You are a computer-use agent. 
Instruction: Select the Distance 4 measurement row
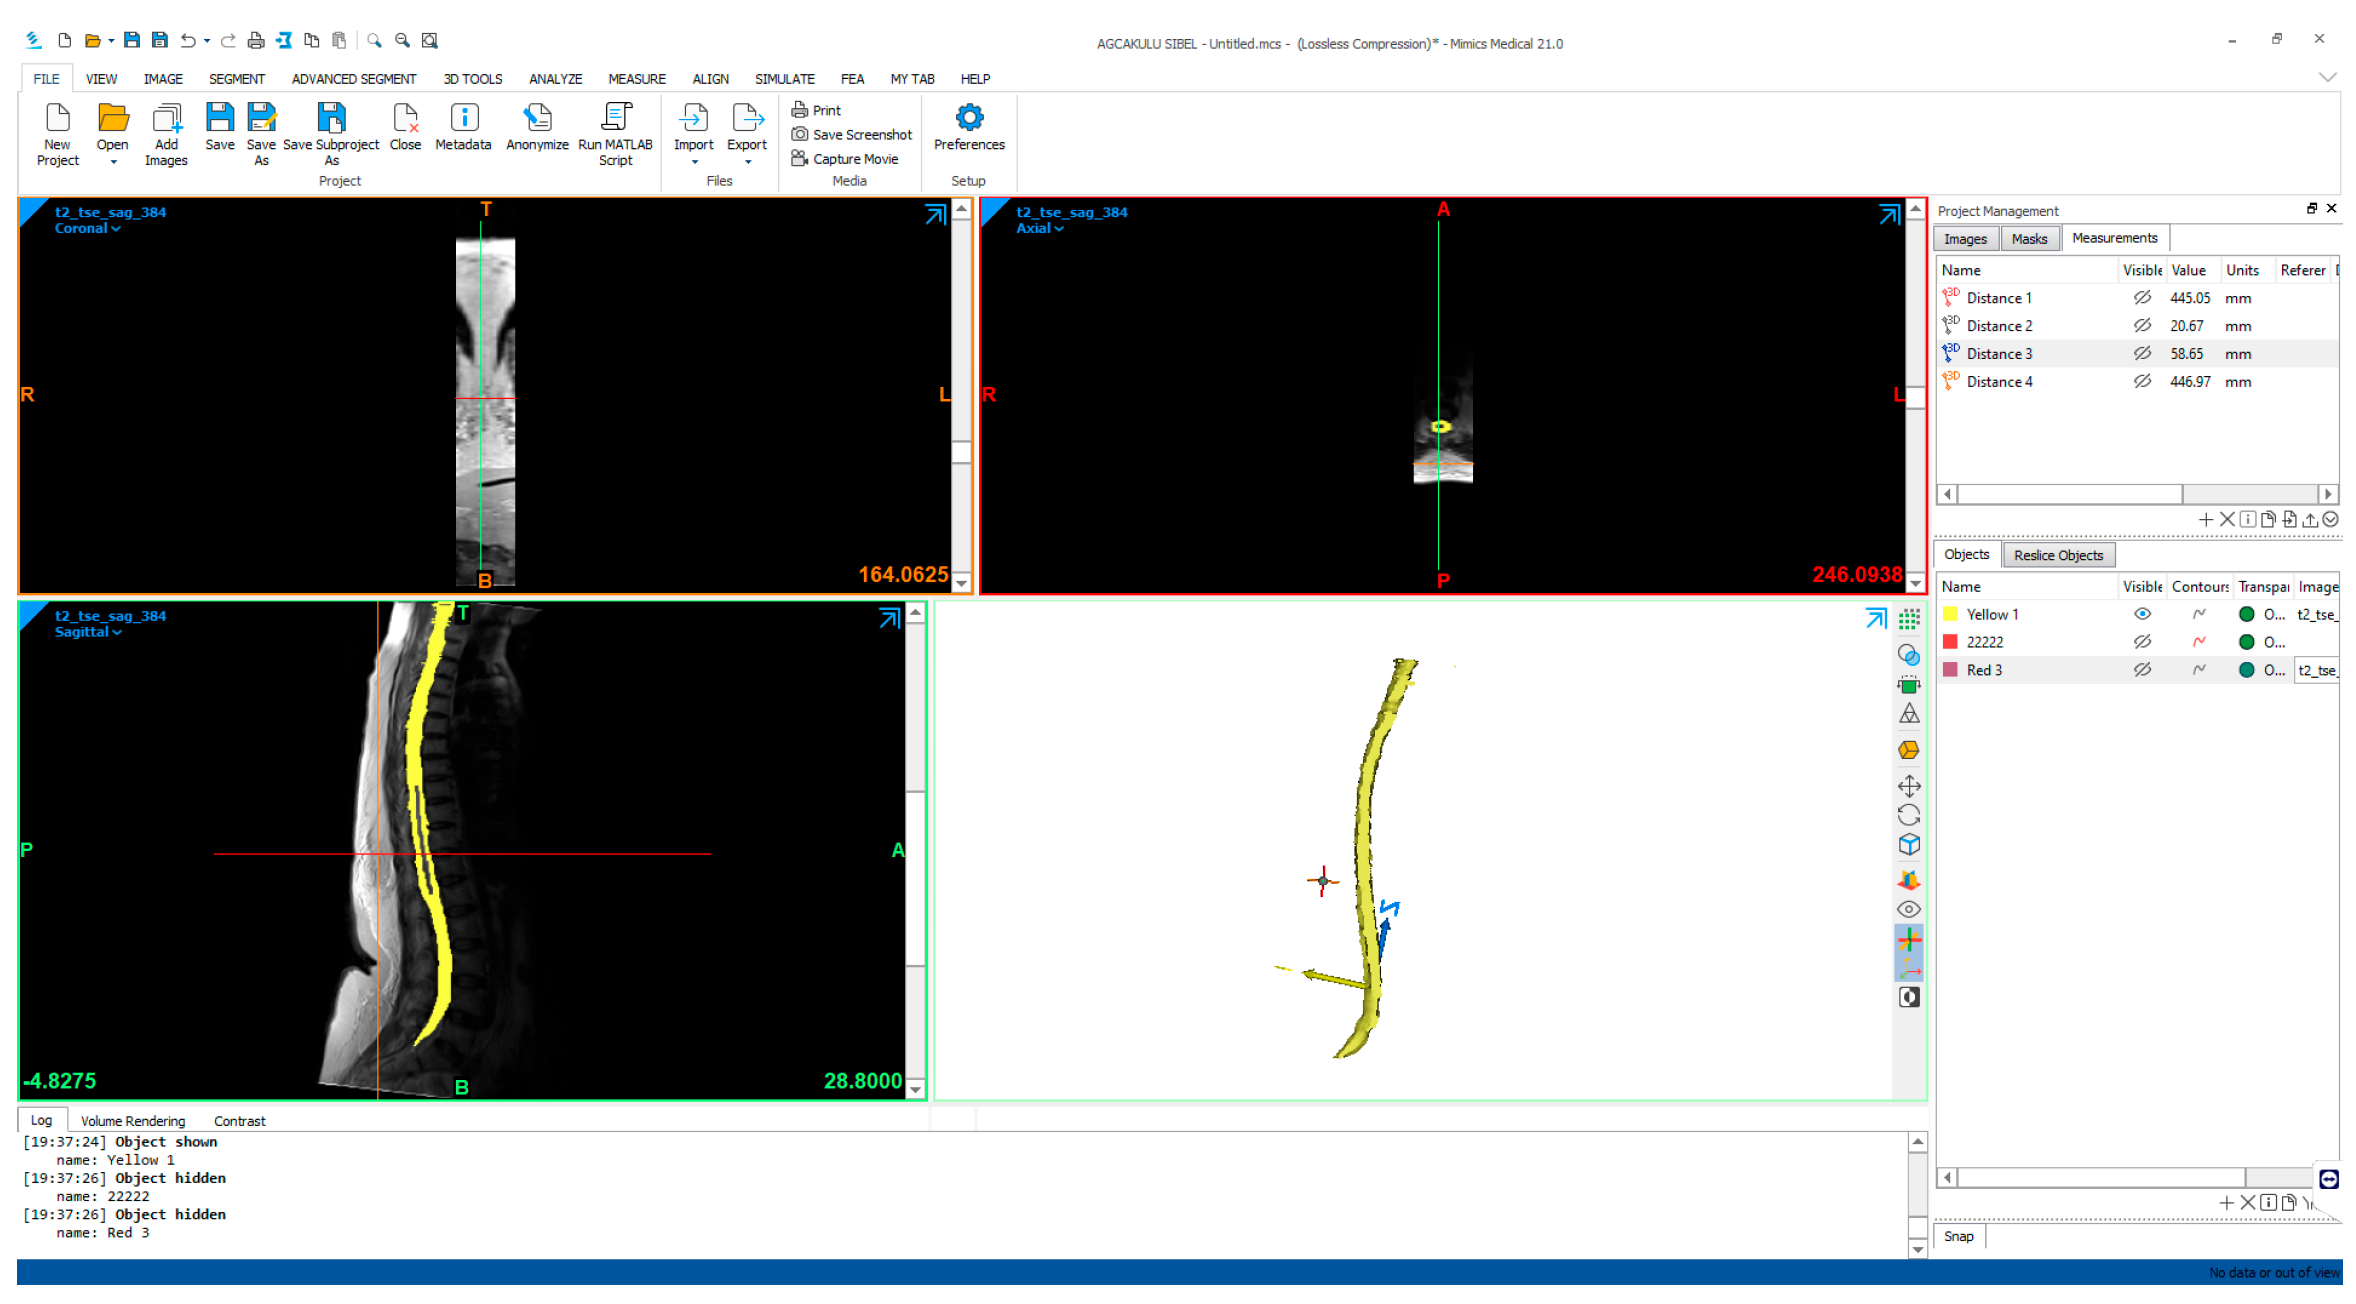[x=1998, y=382]
